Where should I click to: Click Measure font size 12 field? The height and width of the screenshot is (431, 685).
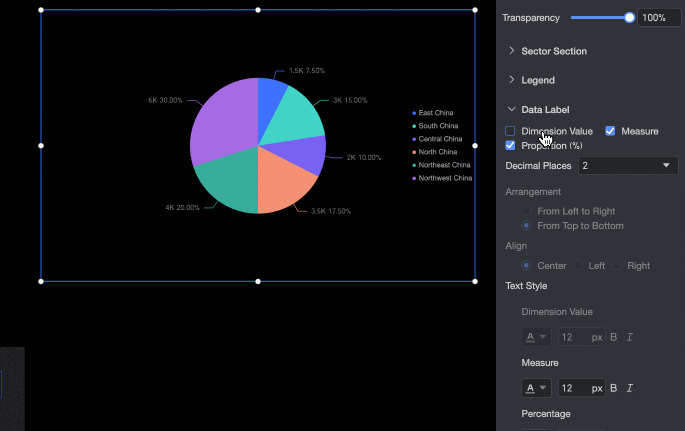click(581, 388)
